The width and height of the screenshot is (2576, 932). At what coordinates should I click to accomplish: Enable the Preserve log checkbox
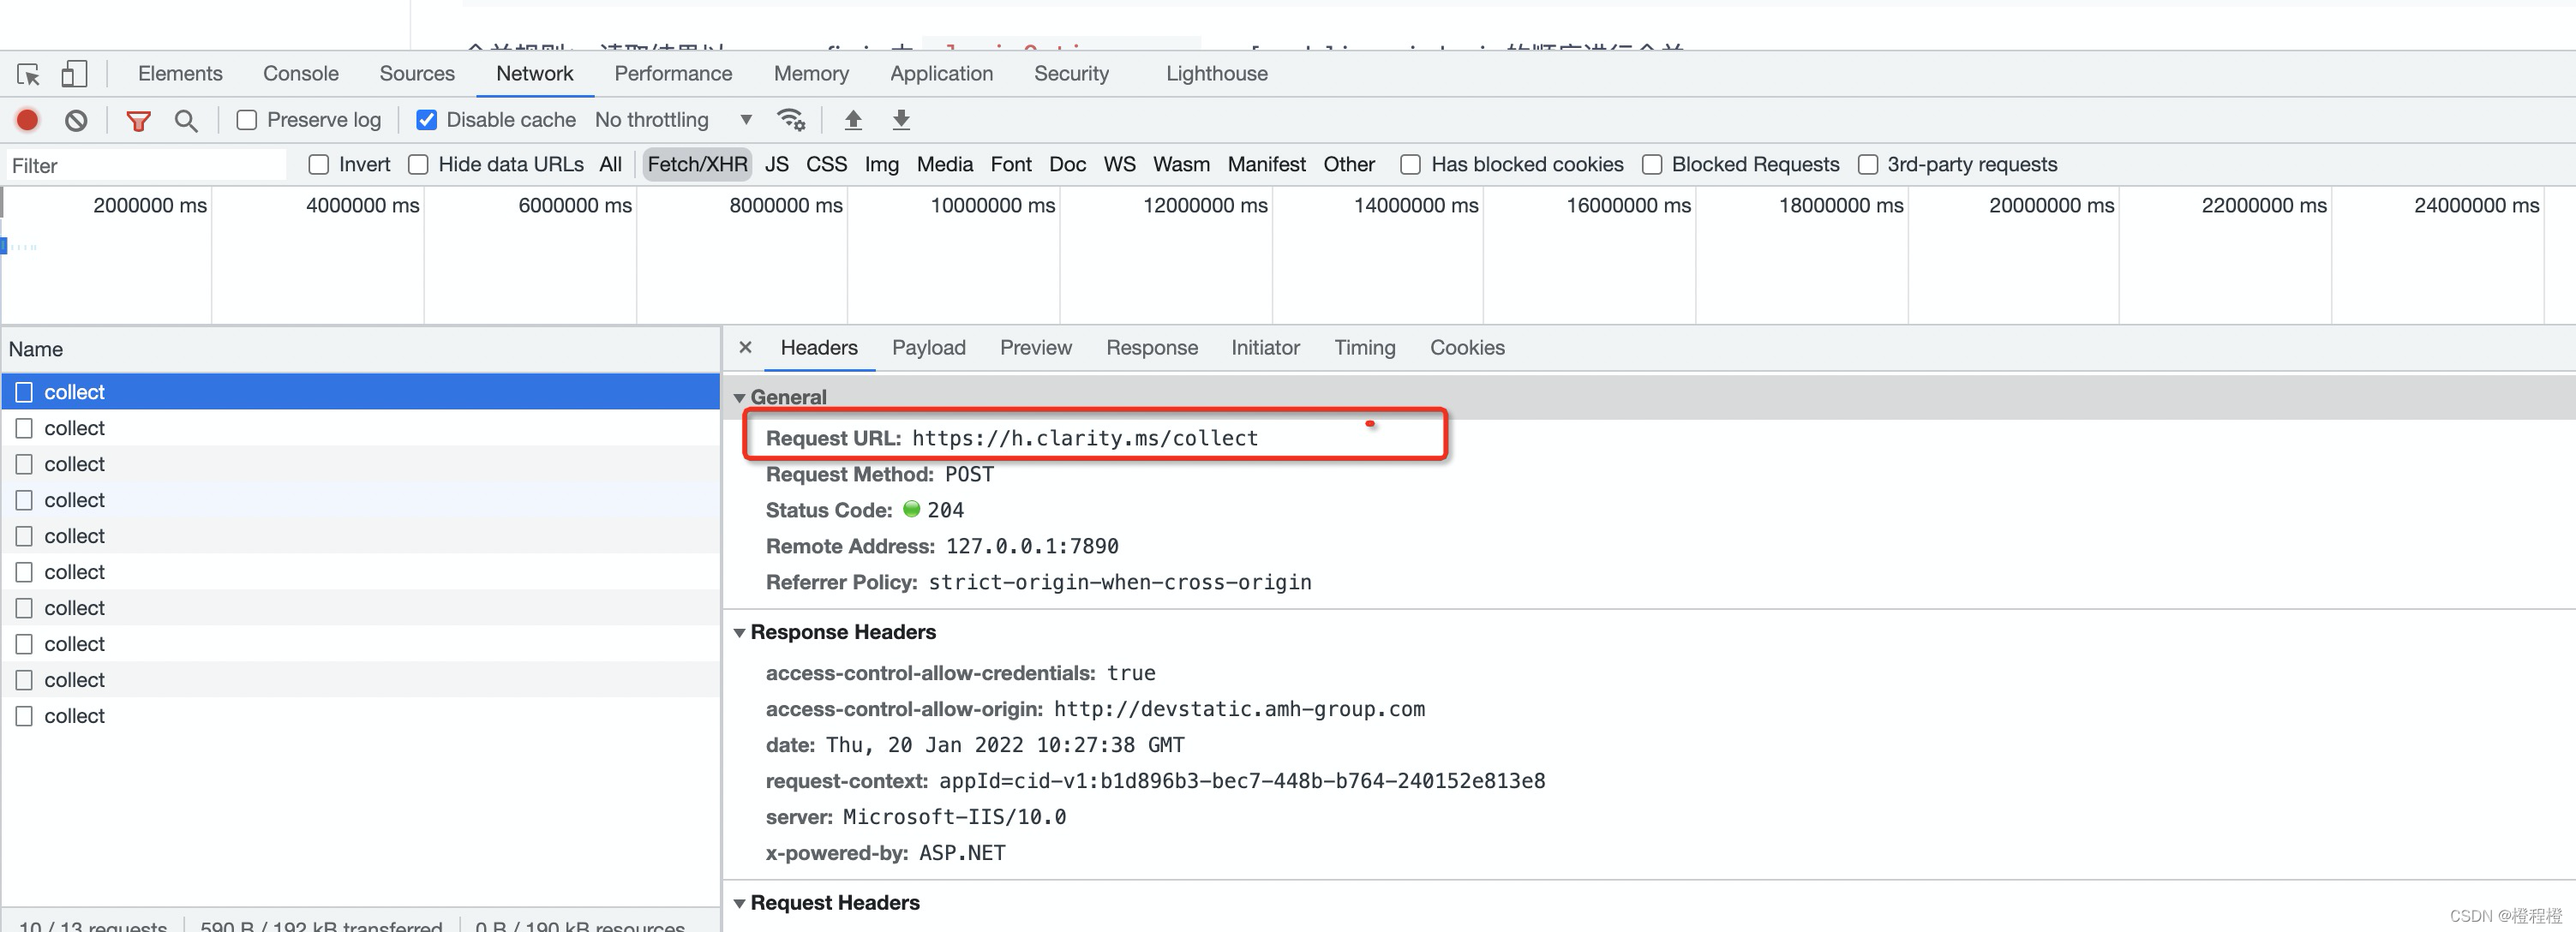pos(247,120)
